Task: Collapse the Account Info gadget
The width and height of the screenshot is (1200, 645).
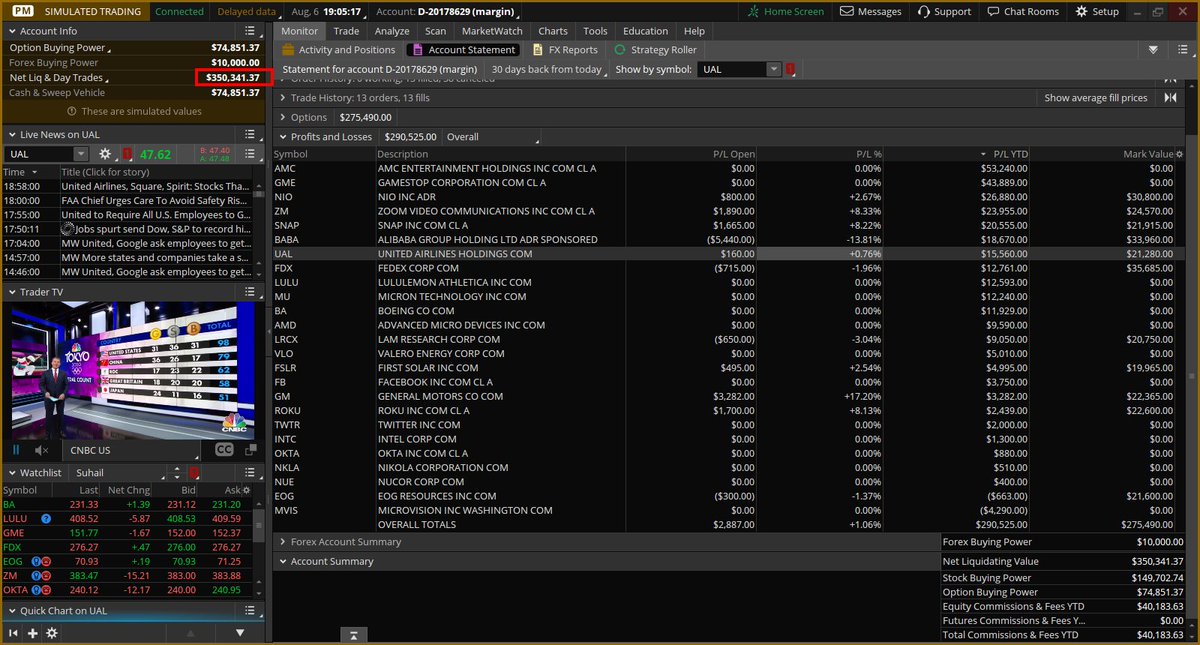Action: tap(11, 31)
